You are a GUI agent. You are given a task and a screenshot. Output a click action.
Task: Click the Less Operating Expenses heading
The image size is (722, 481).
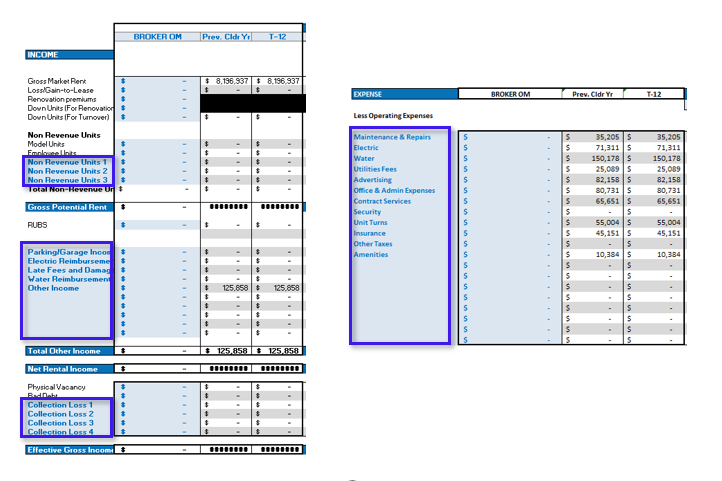click(393, 116)
